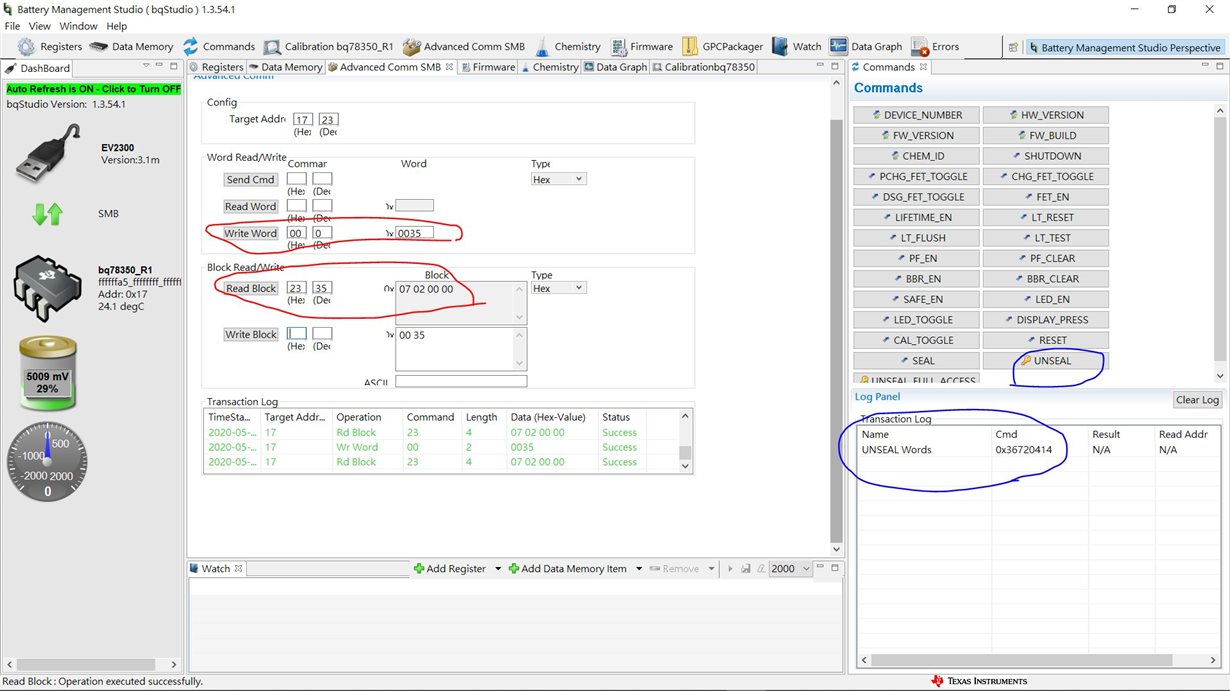
Task: Click the Clear Log button
Action: (1197, 399)
